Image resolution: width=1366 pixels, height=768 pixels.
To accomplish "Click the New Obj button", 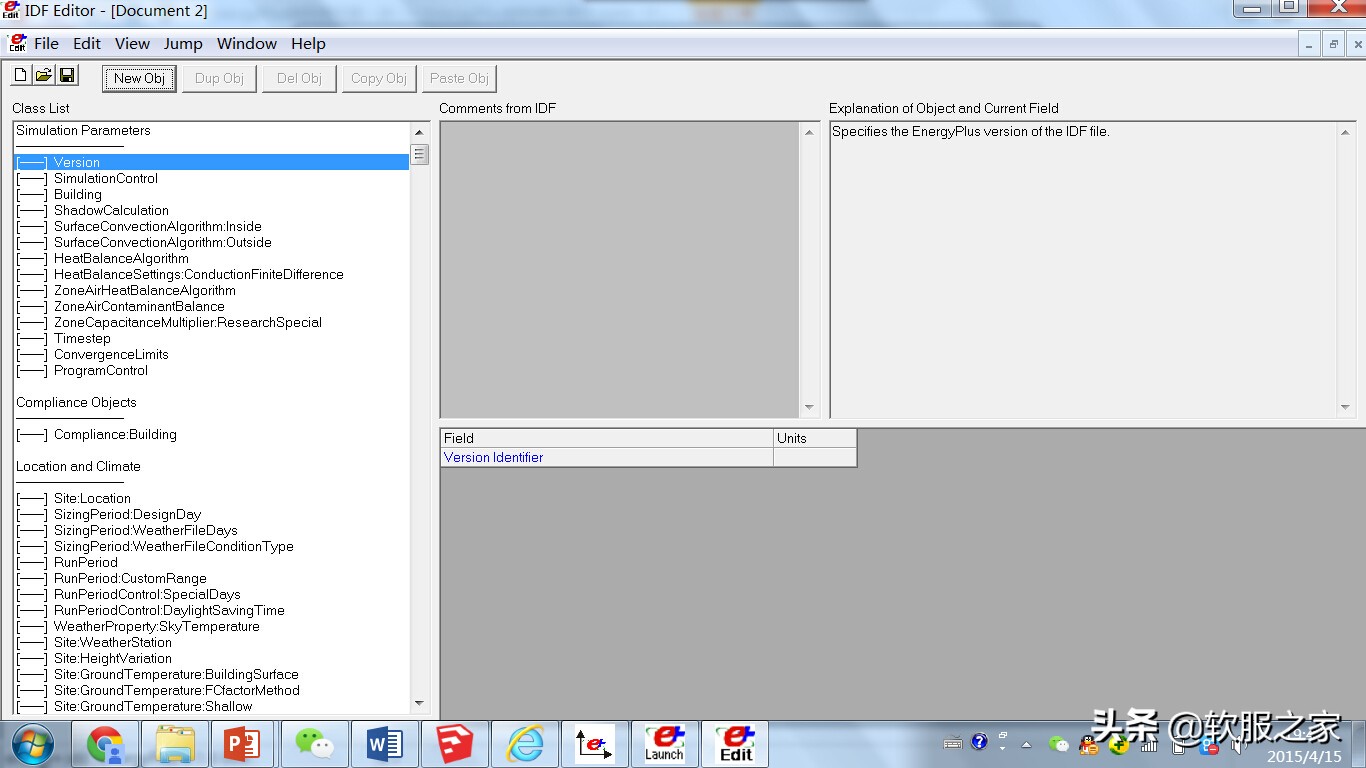I will point(139,78).
